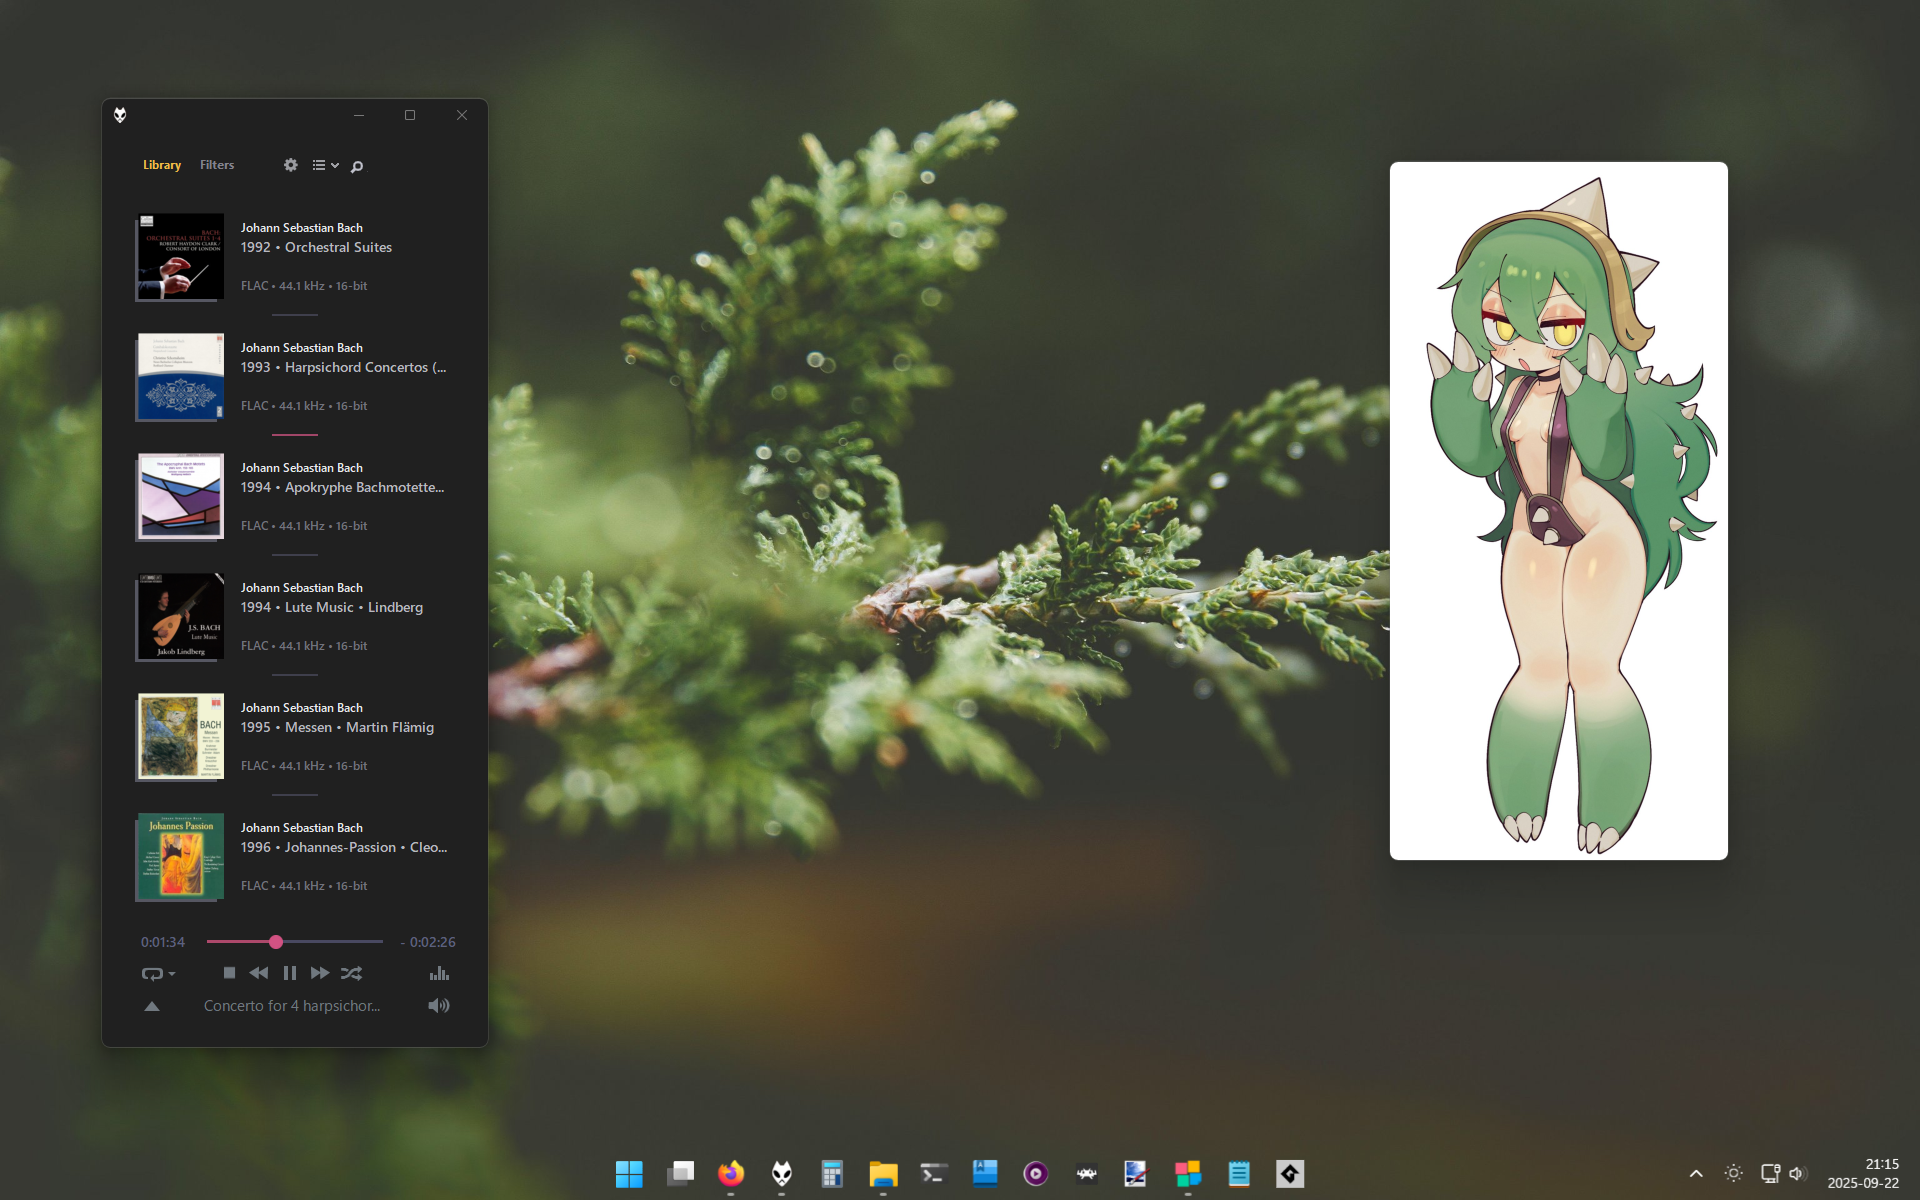Open colorful squares app in taskbar
Screen dimensions: 1920x1200
(1188, 1173)
